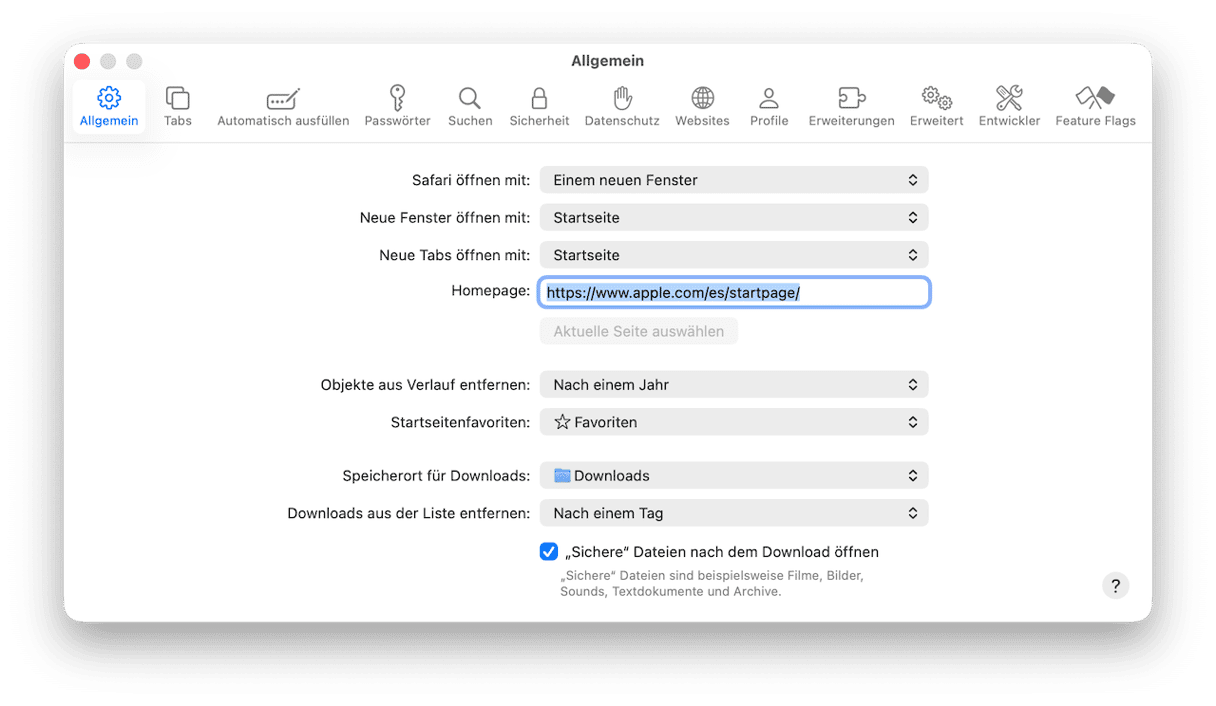Click the Homepage URL field
Image resolution: width=1216 pixels, height=706 pixels.
click(734, 292)
